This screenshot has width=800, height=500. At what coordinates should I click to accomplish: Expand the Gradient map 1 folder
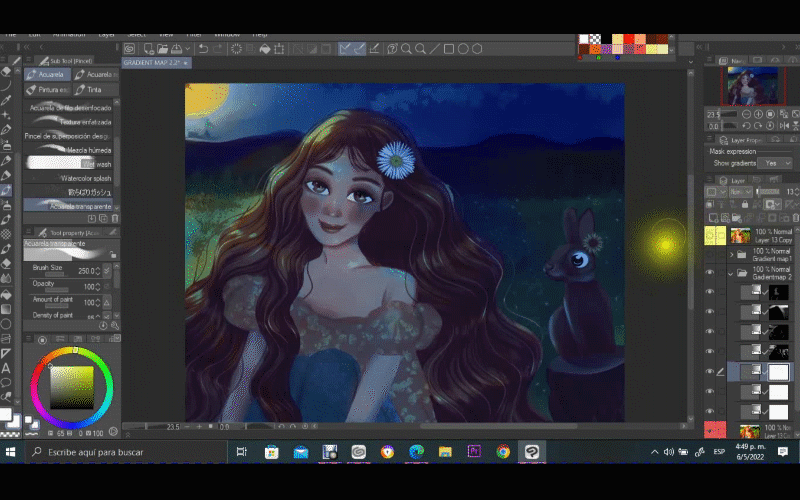click(732, 254)
